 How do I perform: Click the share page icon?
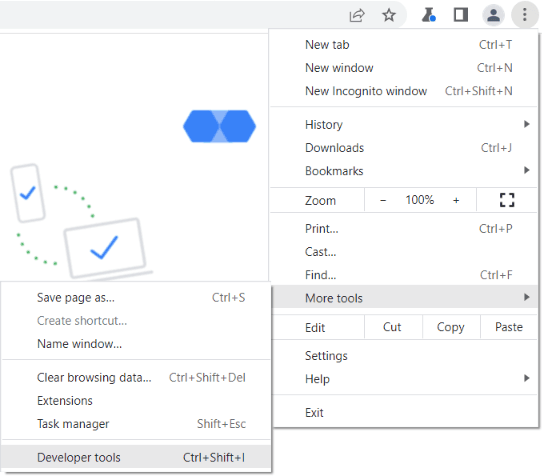click(357, 16)
